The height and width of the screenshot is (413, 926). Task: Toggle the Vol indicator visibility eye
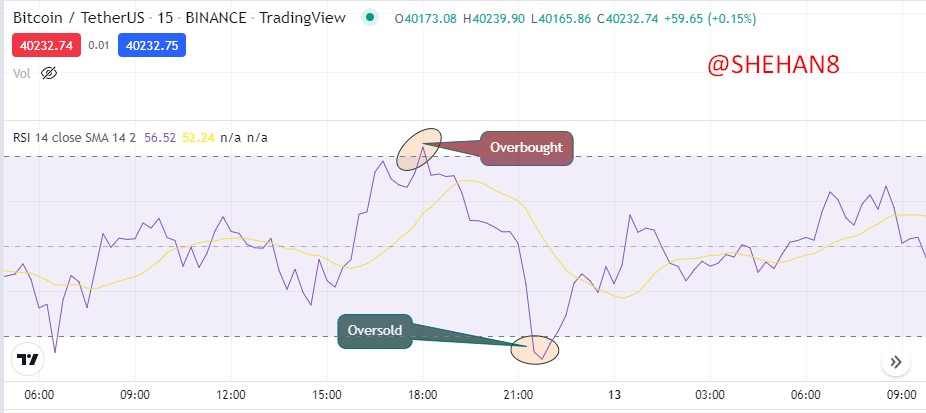(x=49, y=73)
